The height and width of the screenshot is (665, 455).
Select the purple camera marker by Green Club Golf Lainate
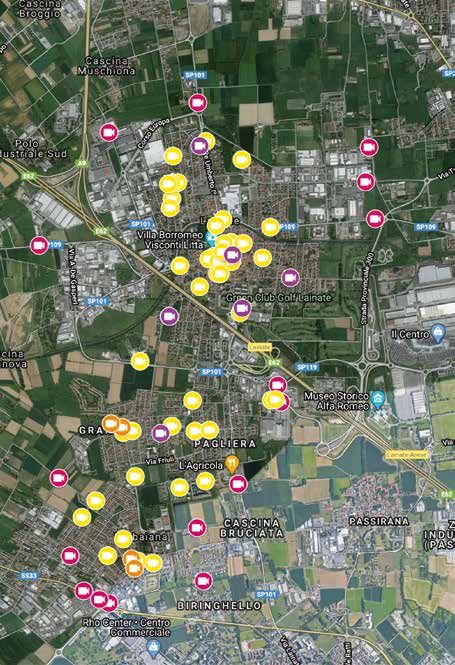(242, 308)
